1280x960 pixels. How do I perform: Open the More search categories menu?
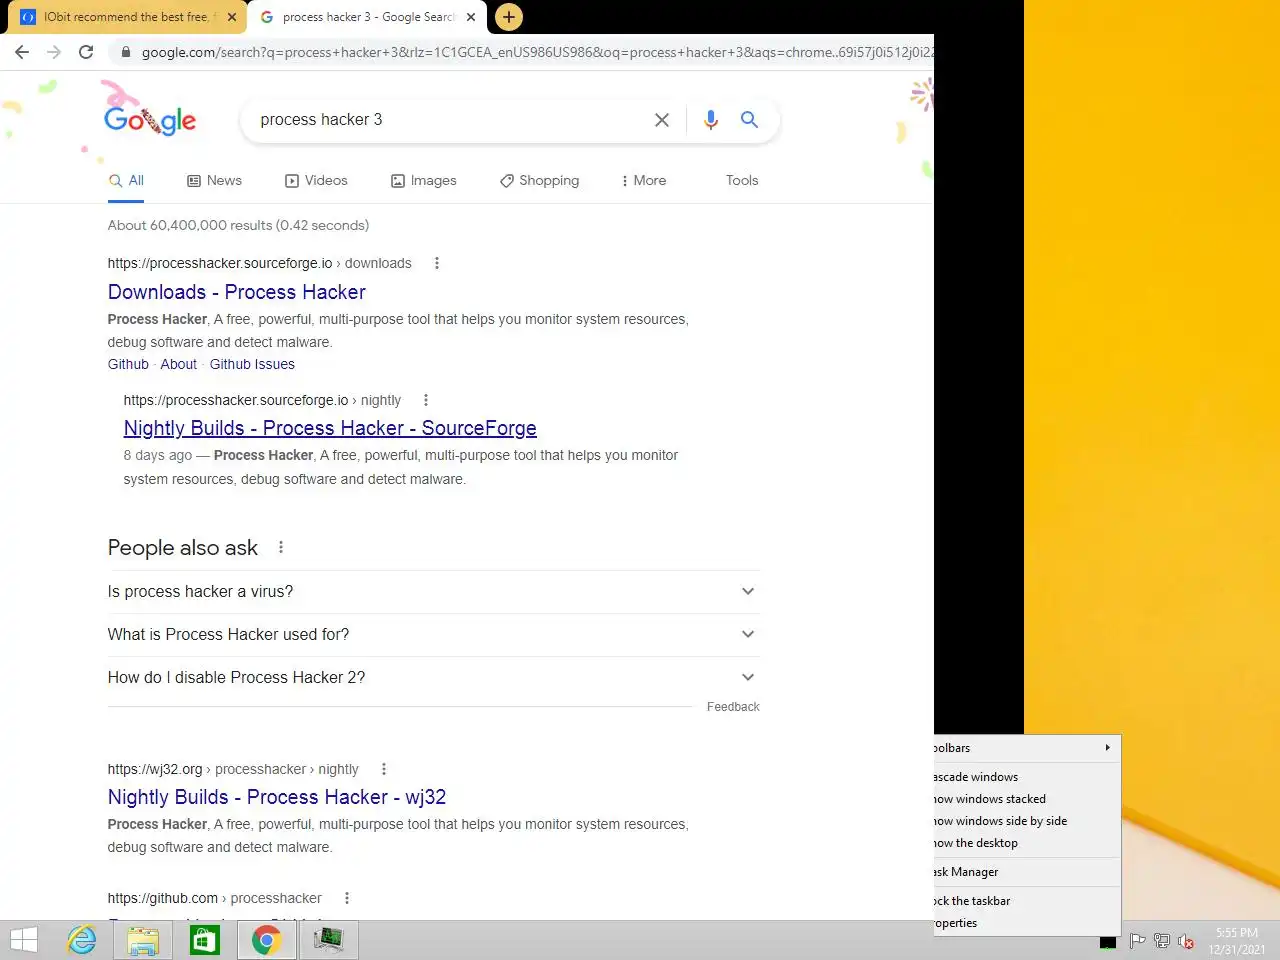[x=643, y=181]
